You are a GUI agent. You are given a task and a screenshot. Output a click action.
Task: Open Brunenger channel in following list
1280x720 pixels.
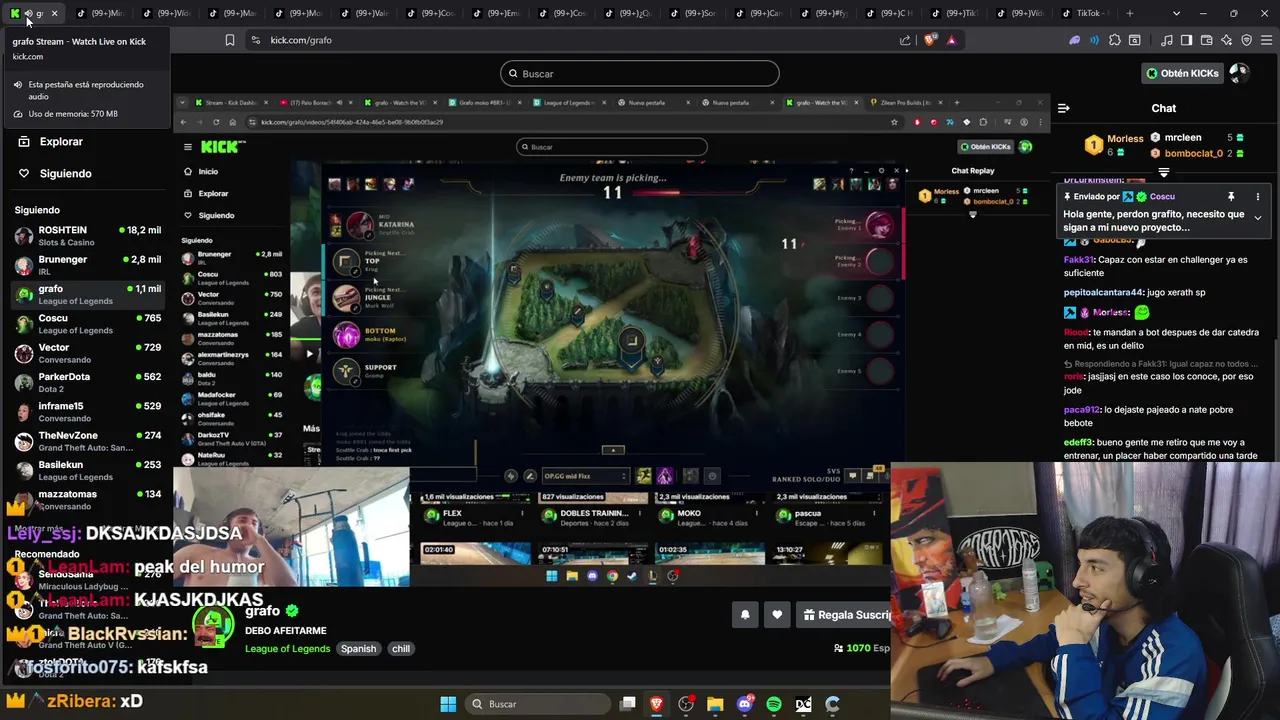tap(87, 265)
